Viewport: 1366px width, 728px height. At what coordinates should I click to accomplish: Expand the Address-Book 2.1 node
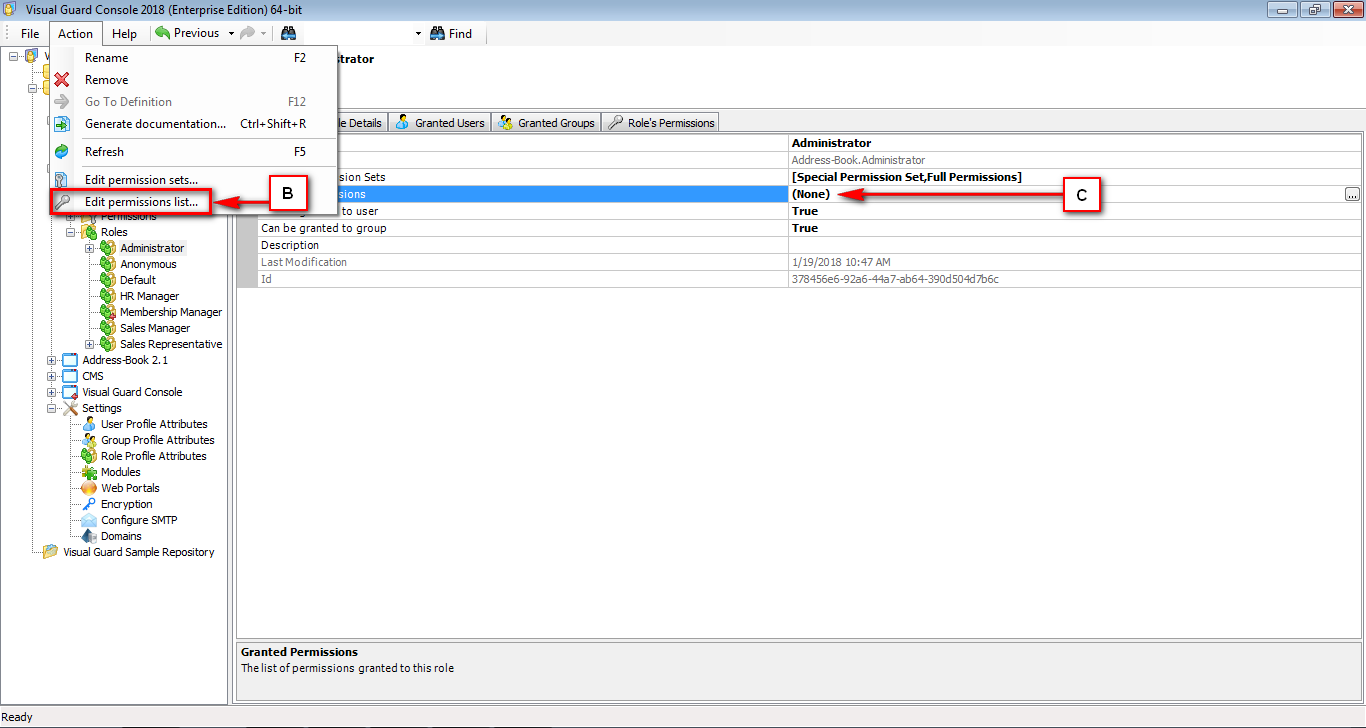(x=51, y=359)
